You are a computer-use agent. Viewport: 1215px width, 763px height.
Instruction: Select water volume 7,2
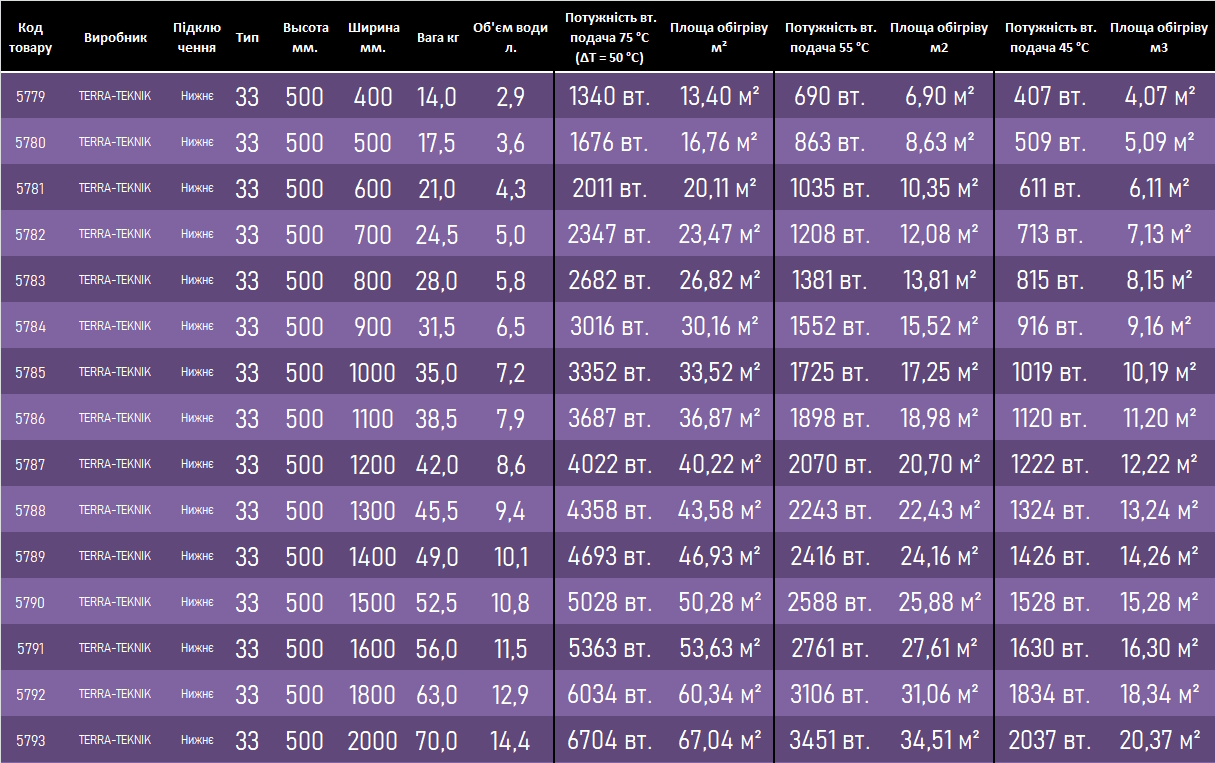[x=510, y=373]
